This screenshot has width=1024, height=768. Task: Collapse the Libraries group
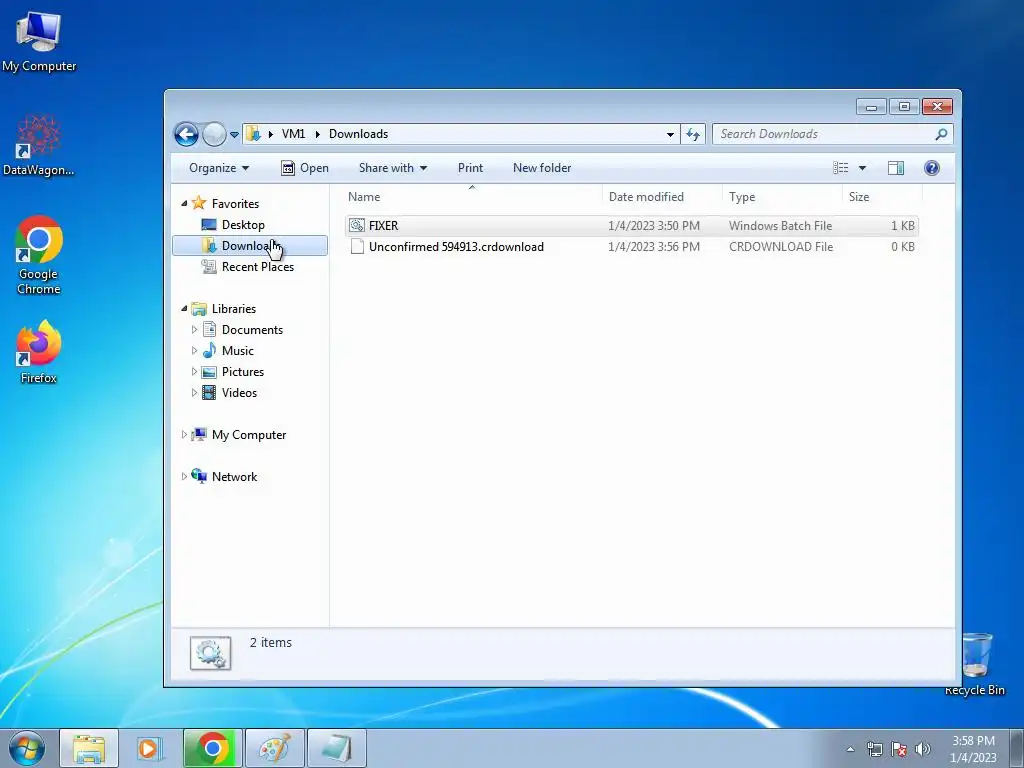tap(184, 308)
